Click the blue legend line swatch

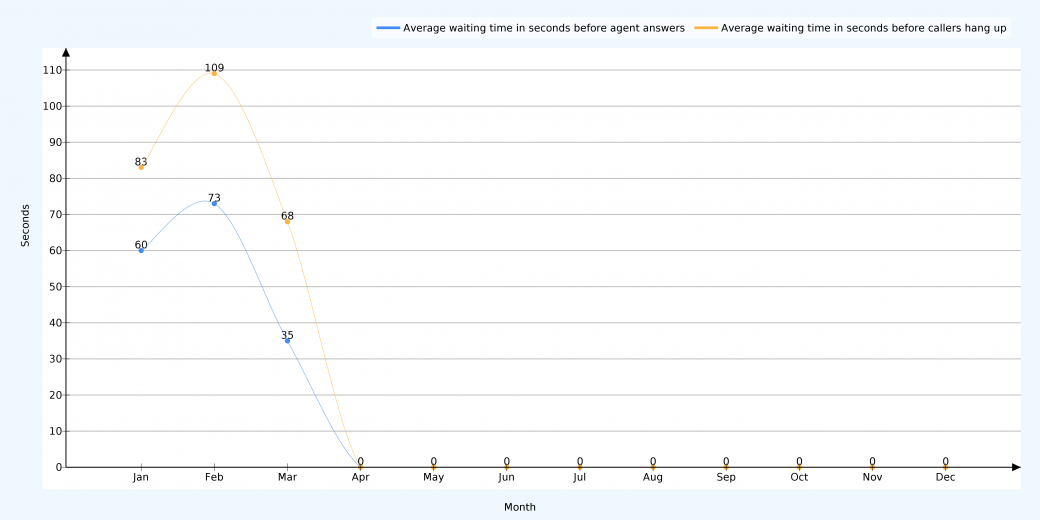point(388,28)
